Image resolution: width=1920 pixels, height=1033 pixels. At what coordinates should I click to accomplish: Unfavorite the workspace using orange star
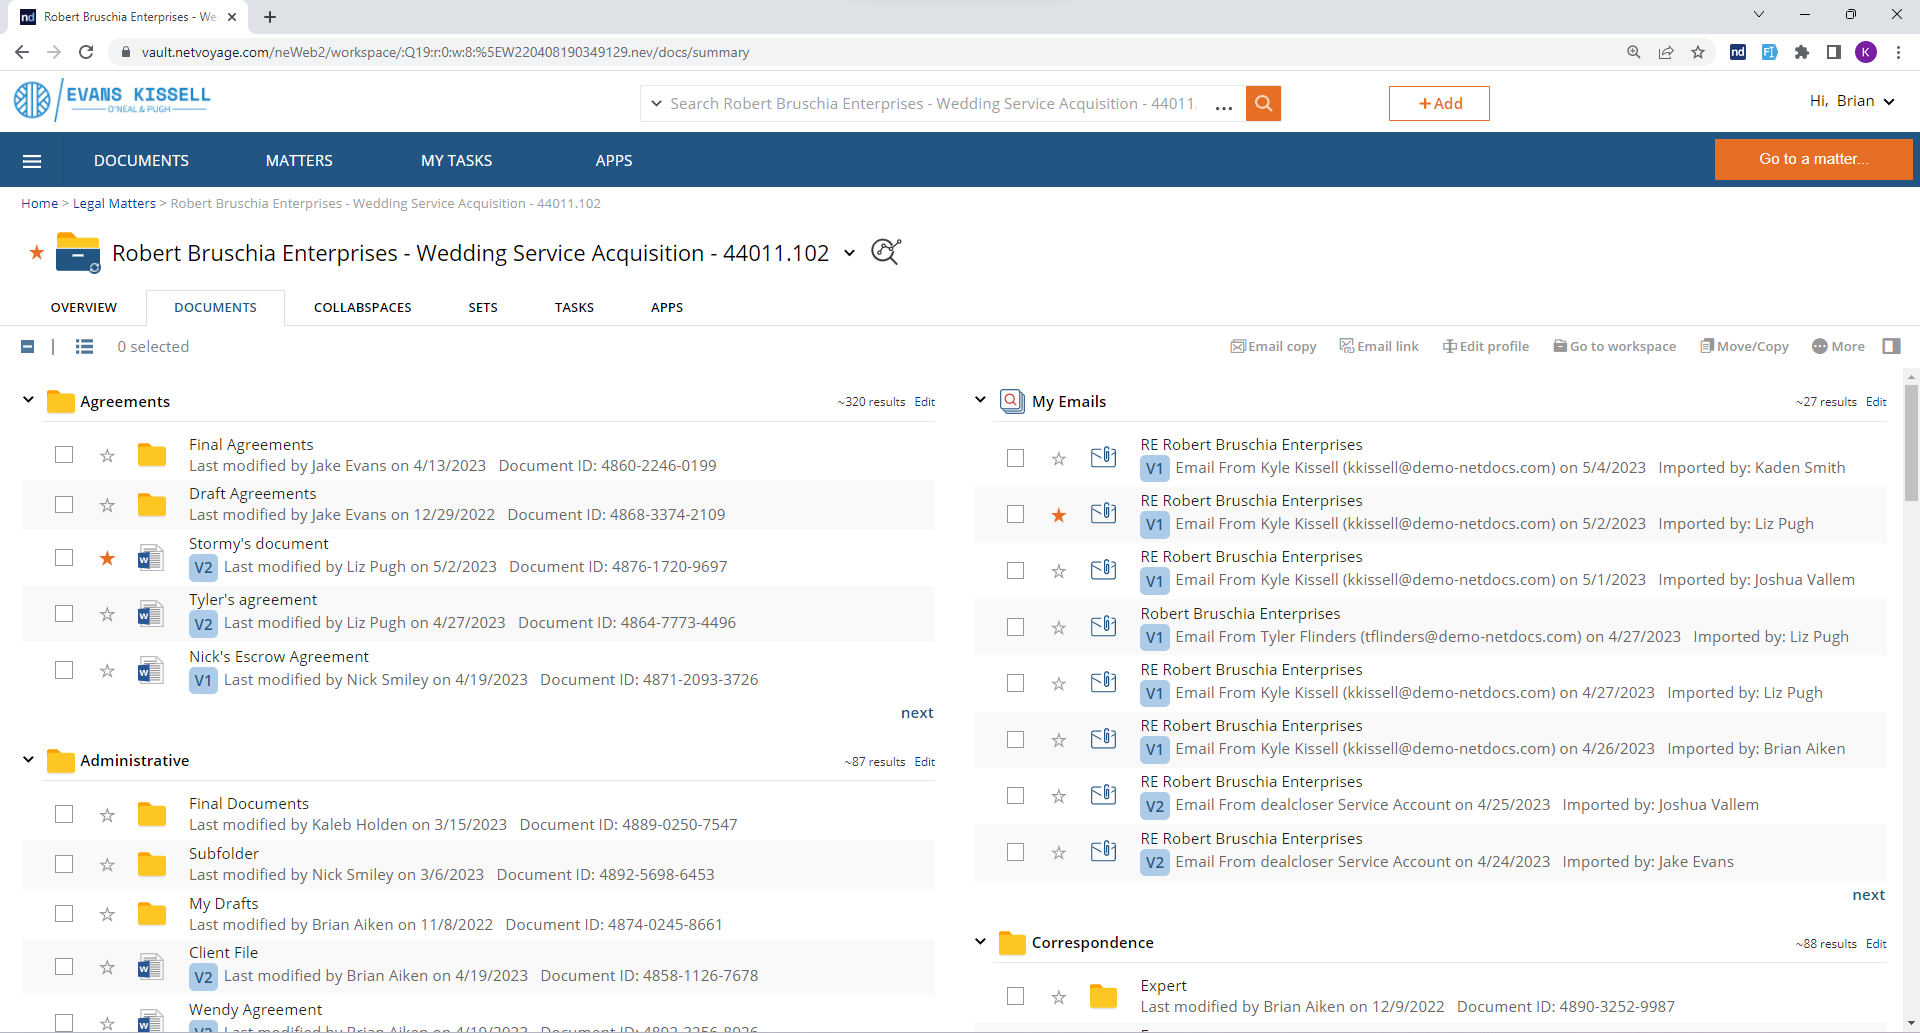37,252
